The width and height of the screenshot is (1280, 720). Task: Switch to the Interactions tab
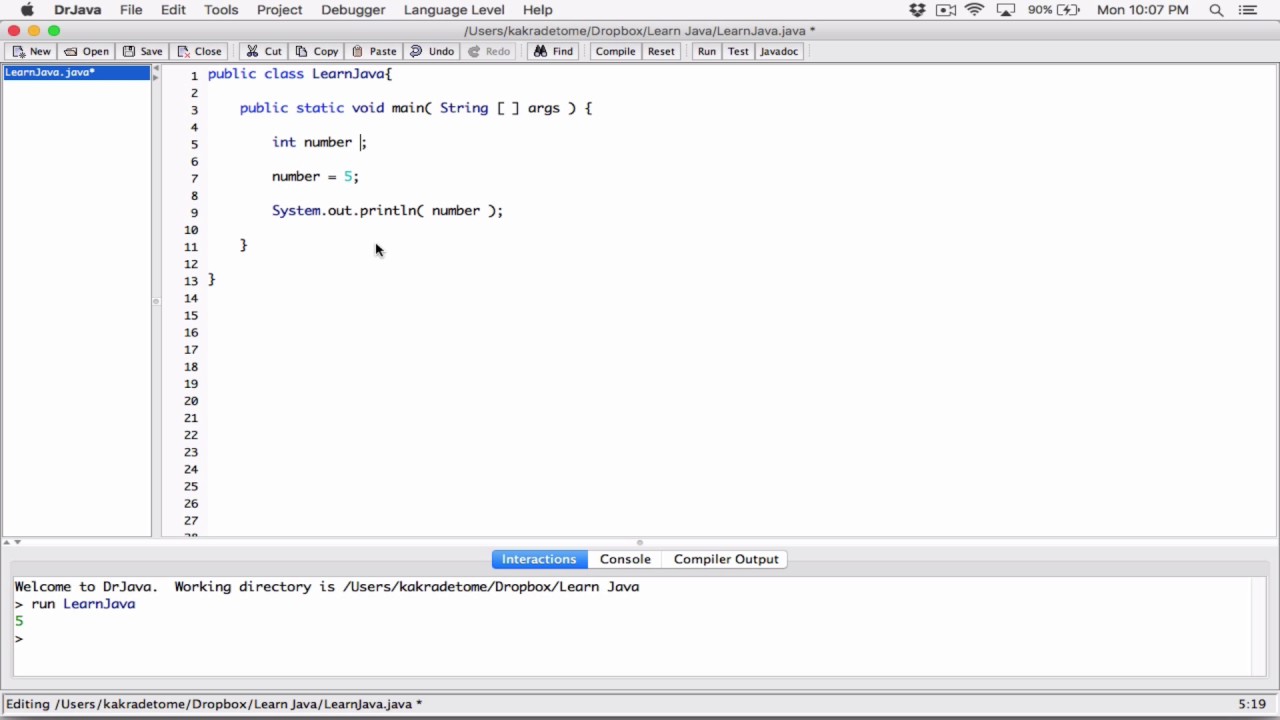click(x=539, y=559)
